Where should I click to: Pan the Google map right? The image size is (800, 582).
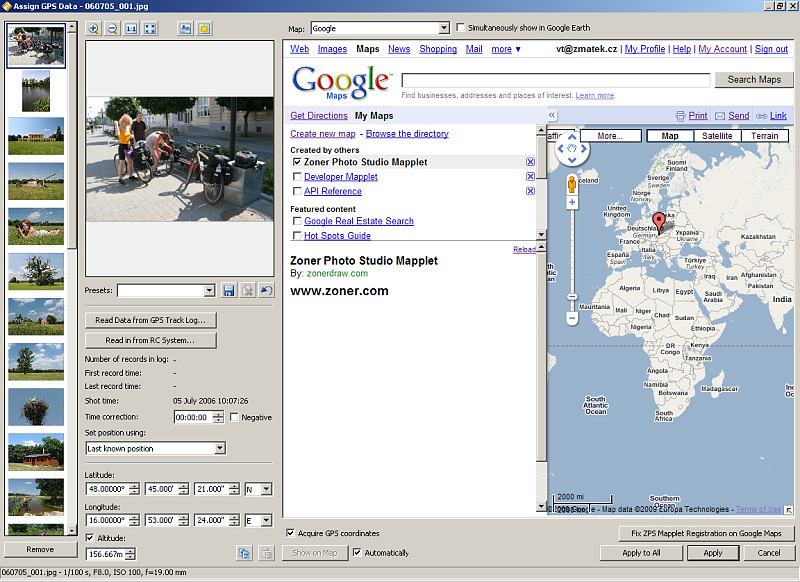point(584,149)
